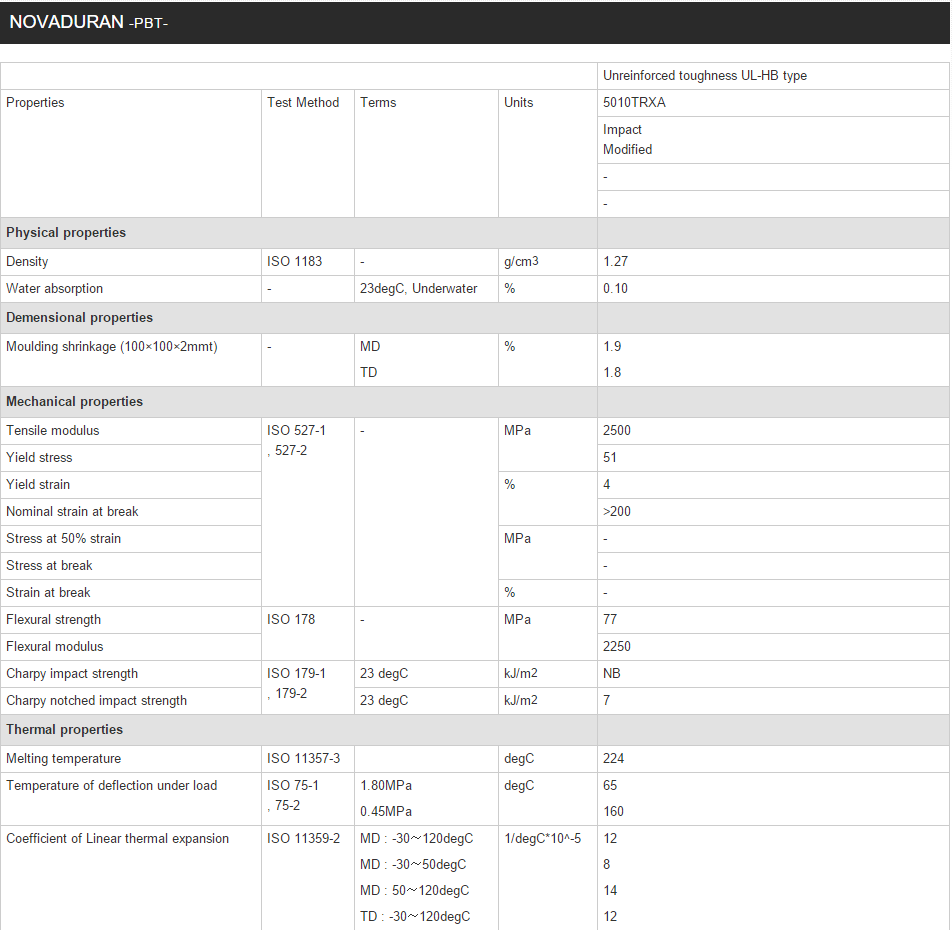Screen dimensions: 952x930
Task: Click the deflection temperature value 160
Action: click(x=613, y=812)
